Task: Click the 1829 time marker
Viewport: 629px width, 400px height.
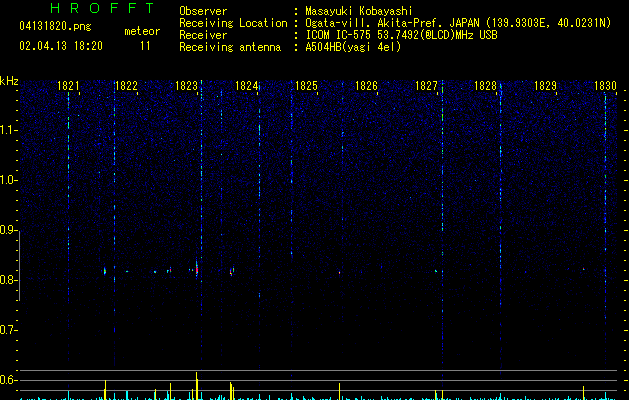Action: click(x=546, y=86)
